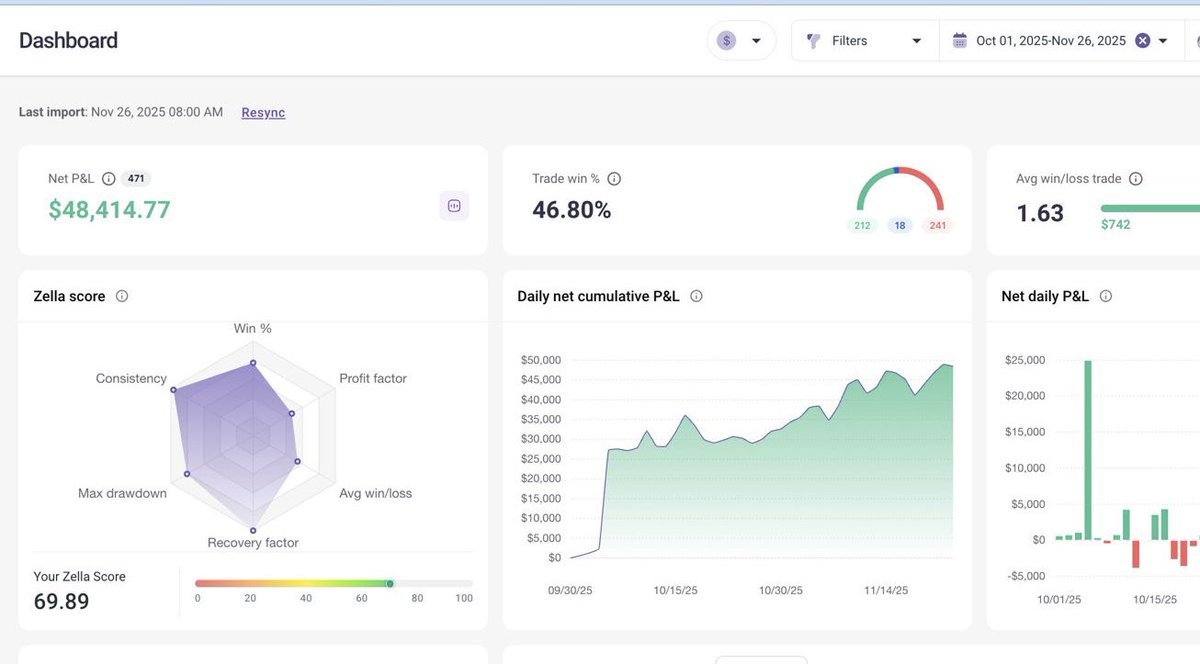Viewport: 1200px width, 664px height.
Task: Click the Zella score marker on gradient bar
Action: coord(390,583)
